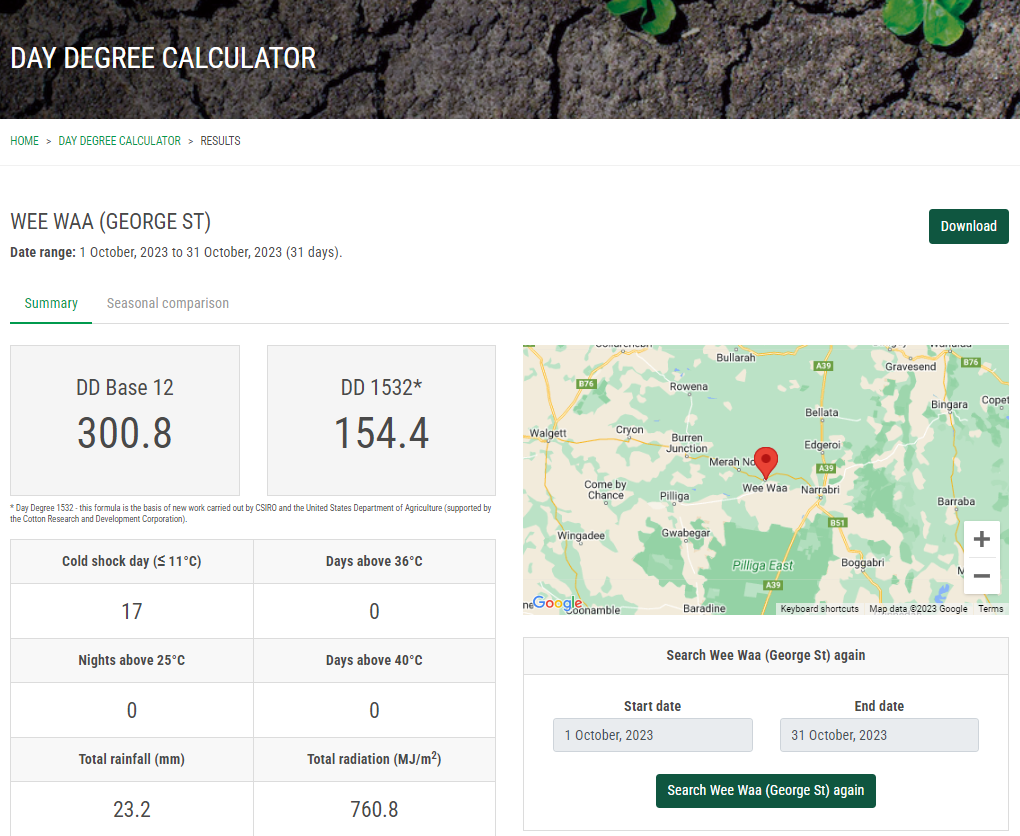Select the red Wee Waa map marker
The height and width of the screenshot is (836, 1020).
click(765, 460)
